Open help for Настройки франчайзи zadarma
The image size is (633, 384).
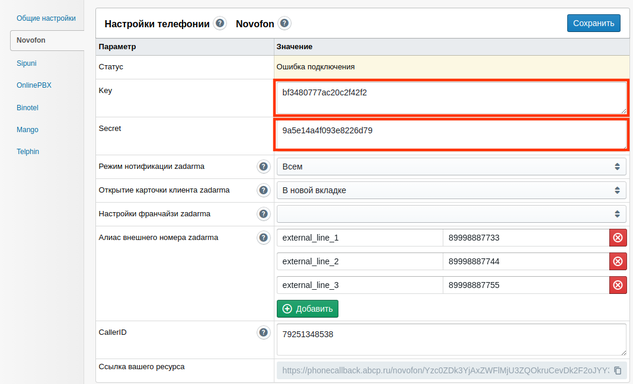(x=263, y=214)
